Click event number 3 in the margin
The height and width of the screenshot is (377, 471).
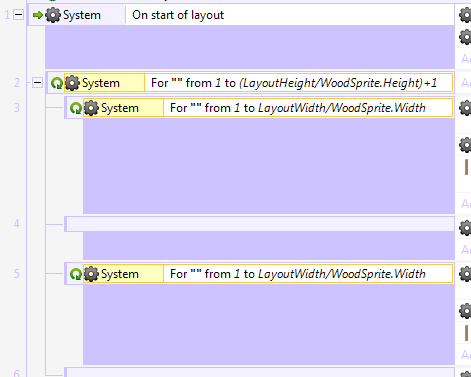click(x=17, y=108)
